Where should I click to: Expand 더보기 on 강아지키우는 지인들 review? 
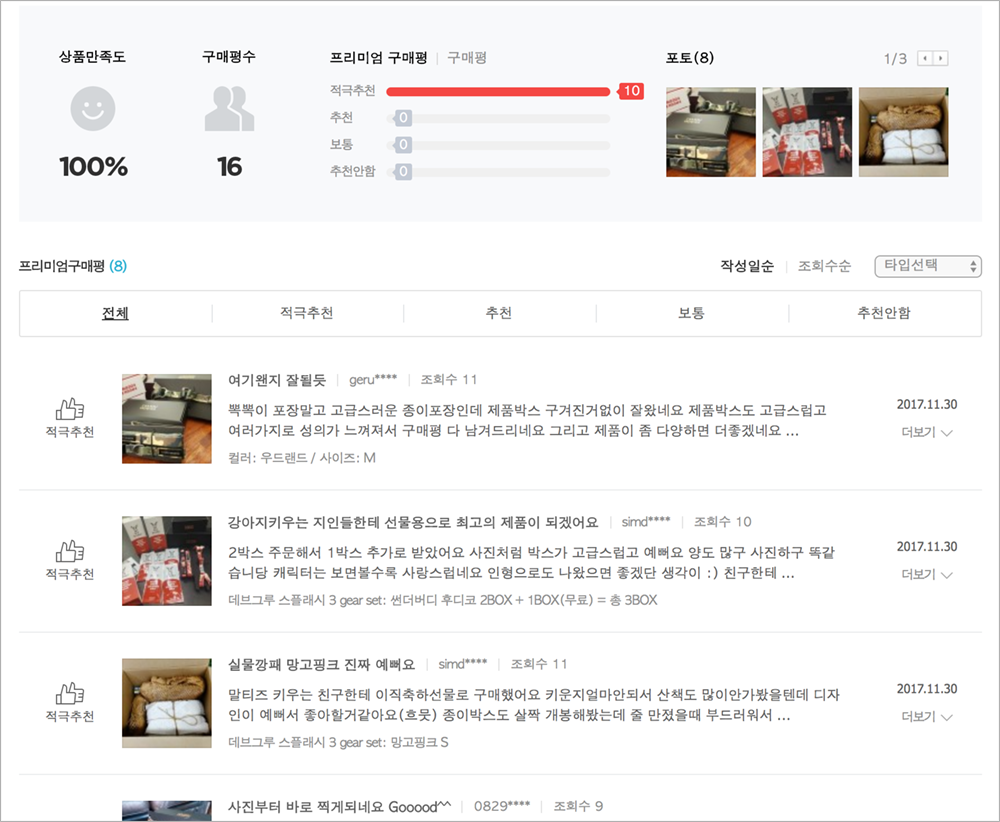(x=927, y=575)
